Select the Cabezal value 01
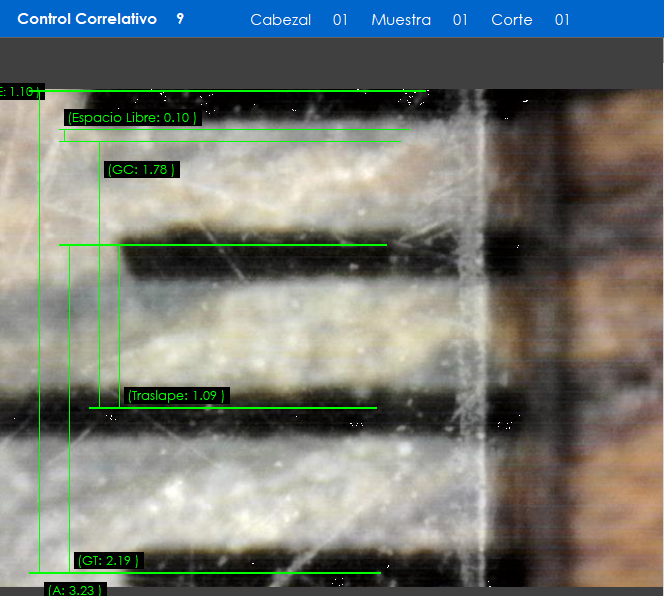664x596 pixels. pos(340,20)
